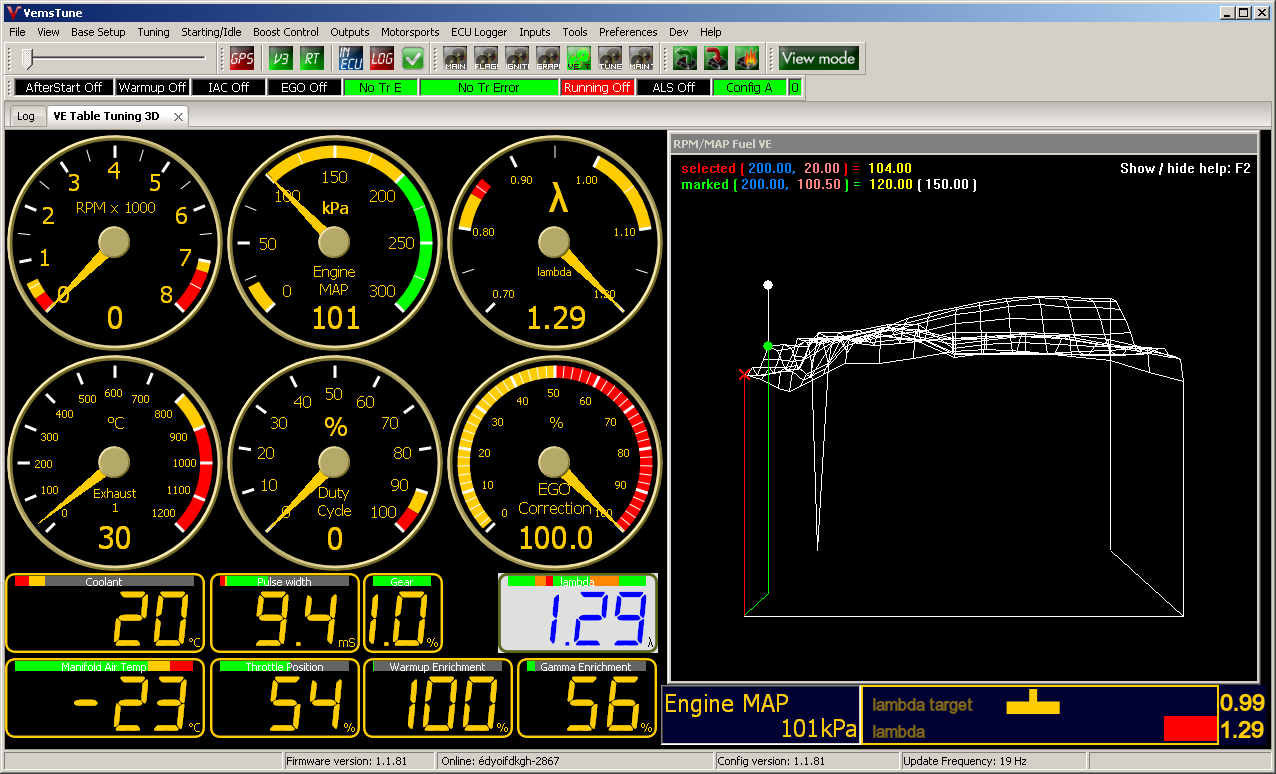Open the Base Setup menu
This screenshot has width=1276, height=774.
click(98, 32)
